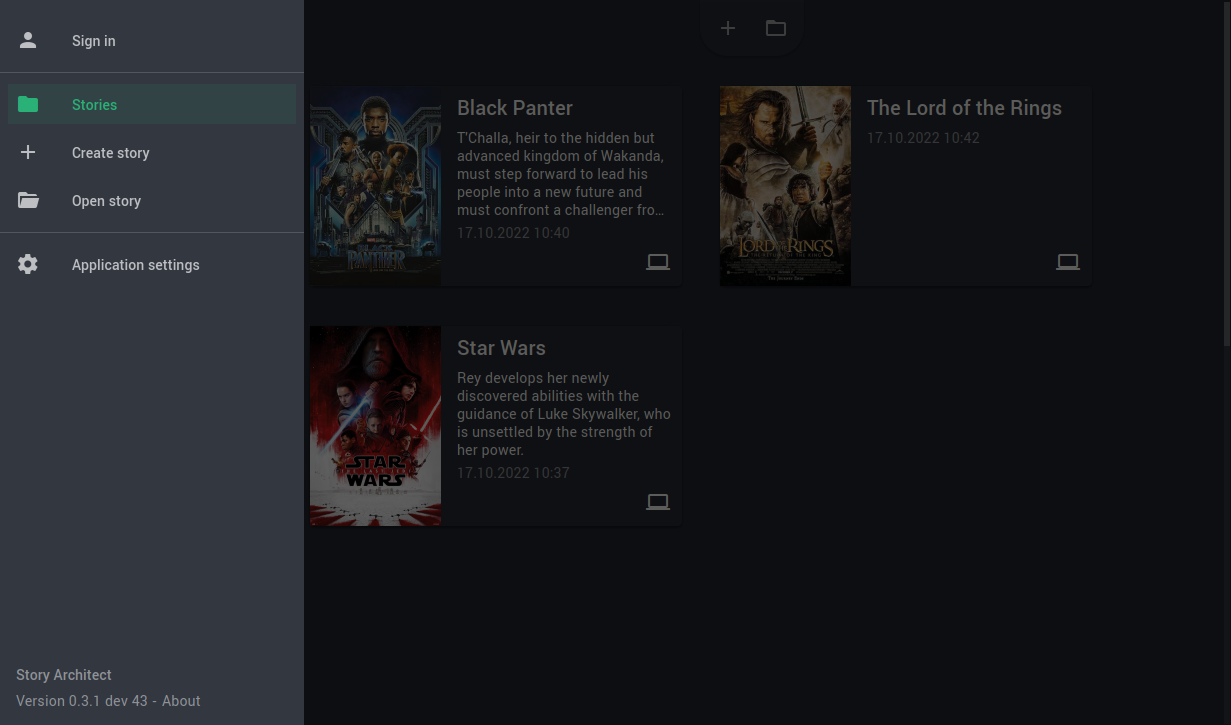This screenshot has height=725, width=1231.
Task: Click the laptop icon on Lord of the Rings card
Action: click(x=1068, y=262)
